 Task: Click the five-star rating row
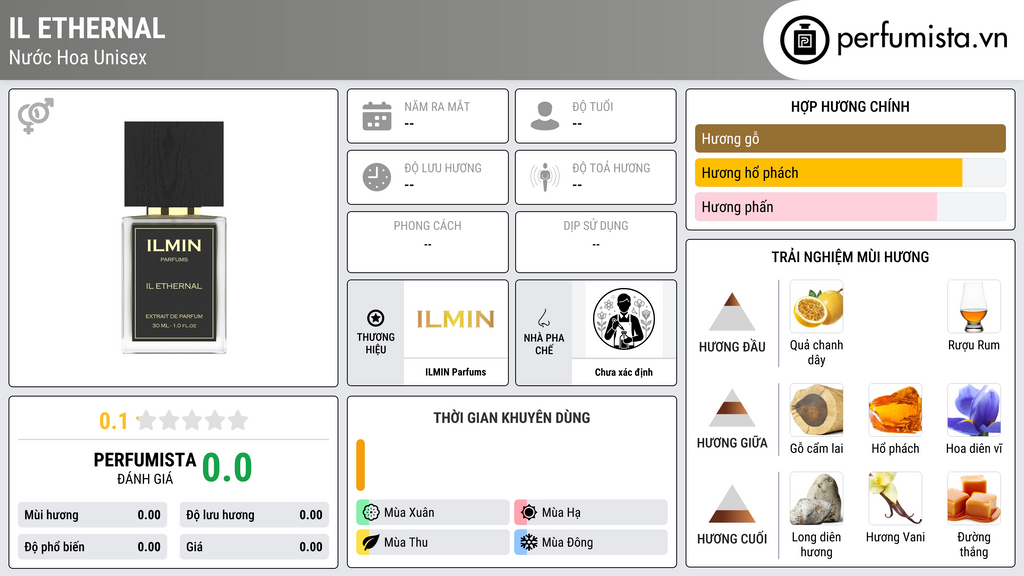(x=192, y=420)
